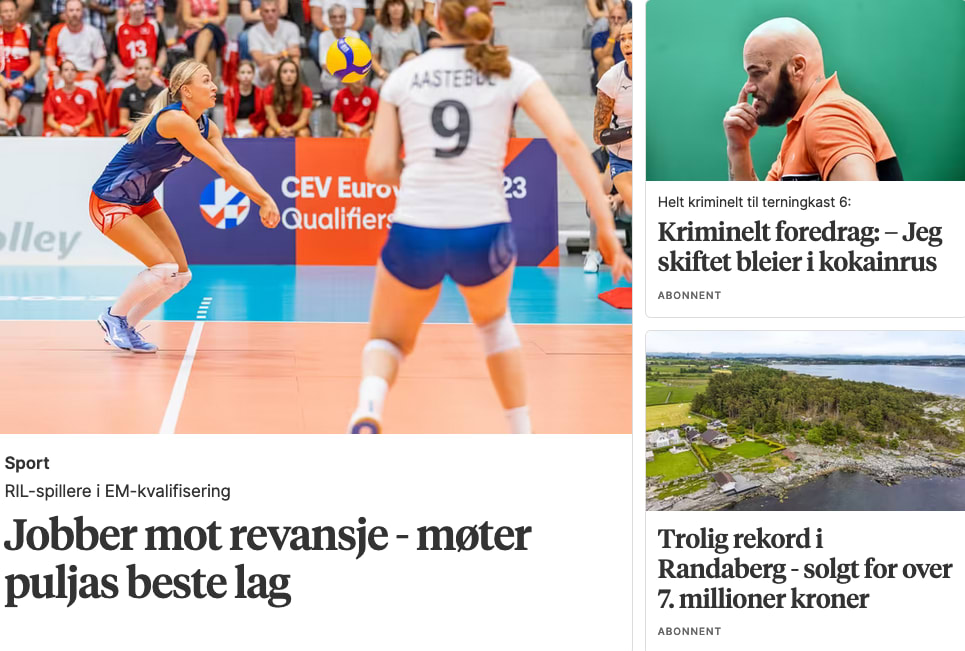
Task: Click the CEV round logo on the banner
Action: tap(224, 204)
